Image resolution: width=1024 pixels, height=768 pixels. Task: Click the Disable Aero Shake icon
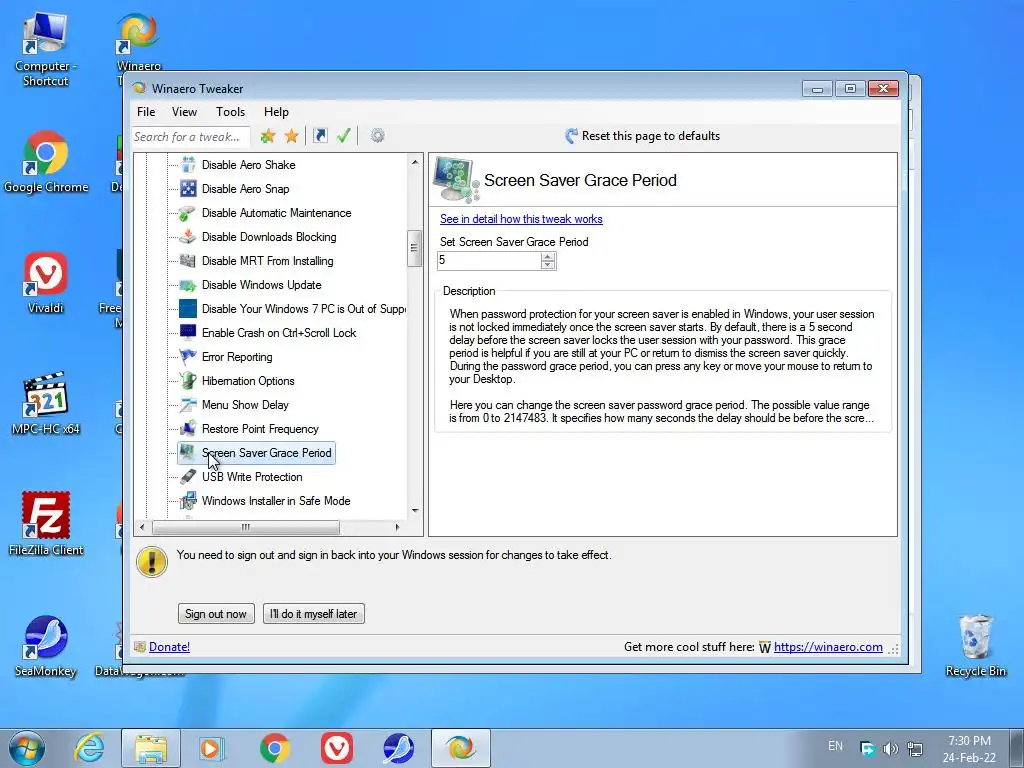(188, 165)
